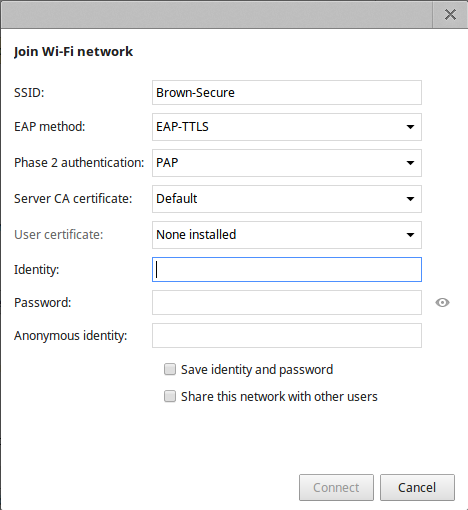Click the Default certificate value
This screenshot has height=510, width=468.
pos(177,199)
